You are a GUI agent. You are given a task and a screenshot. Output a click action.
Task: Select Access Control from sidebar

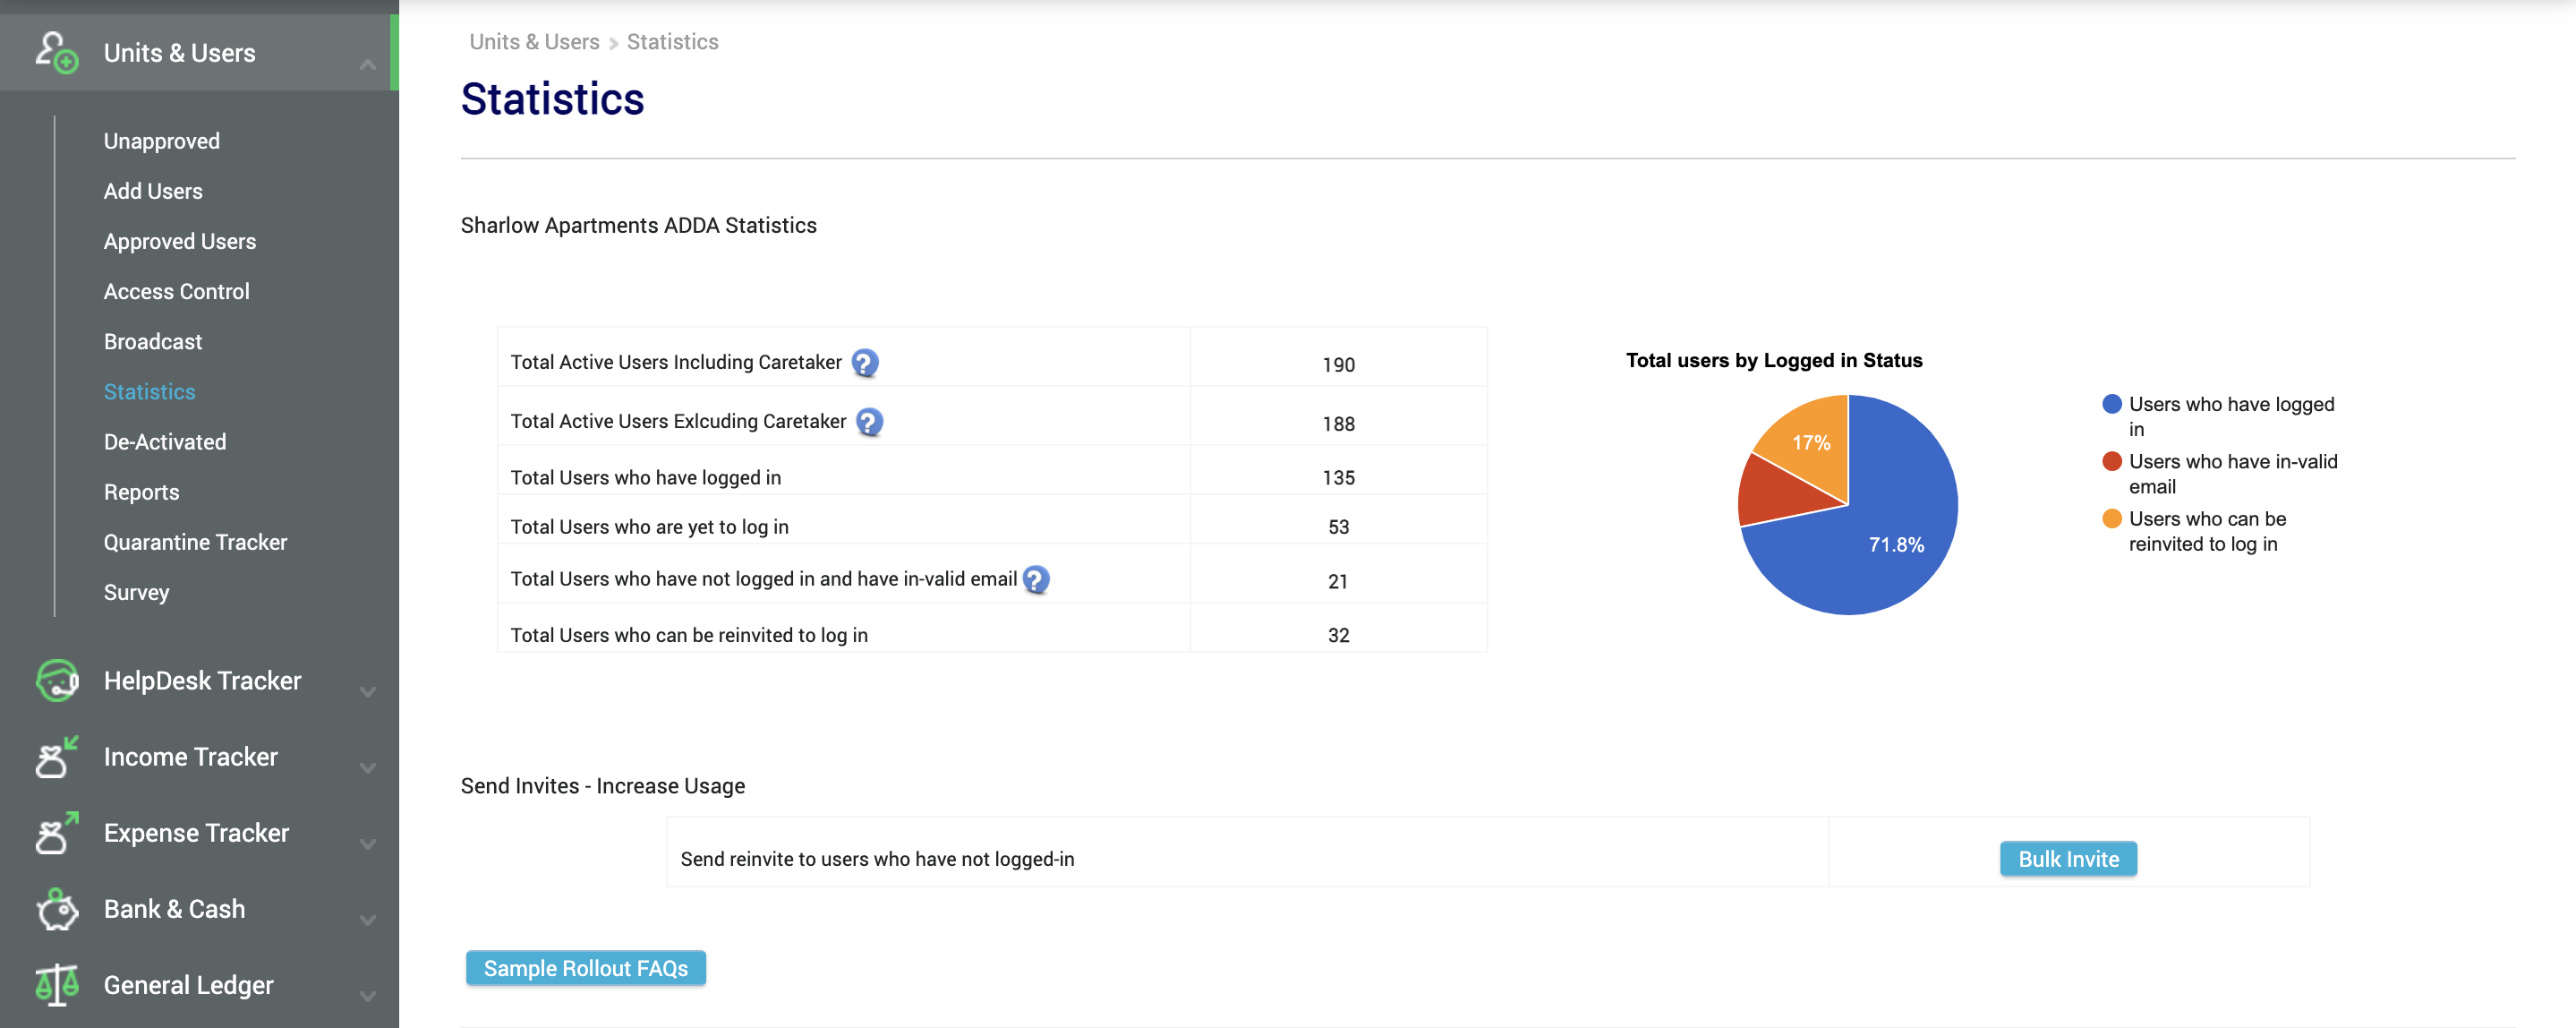point(176,291)
